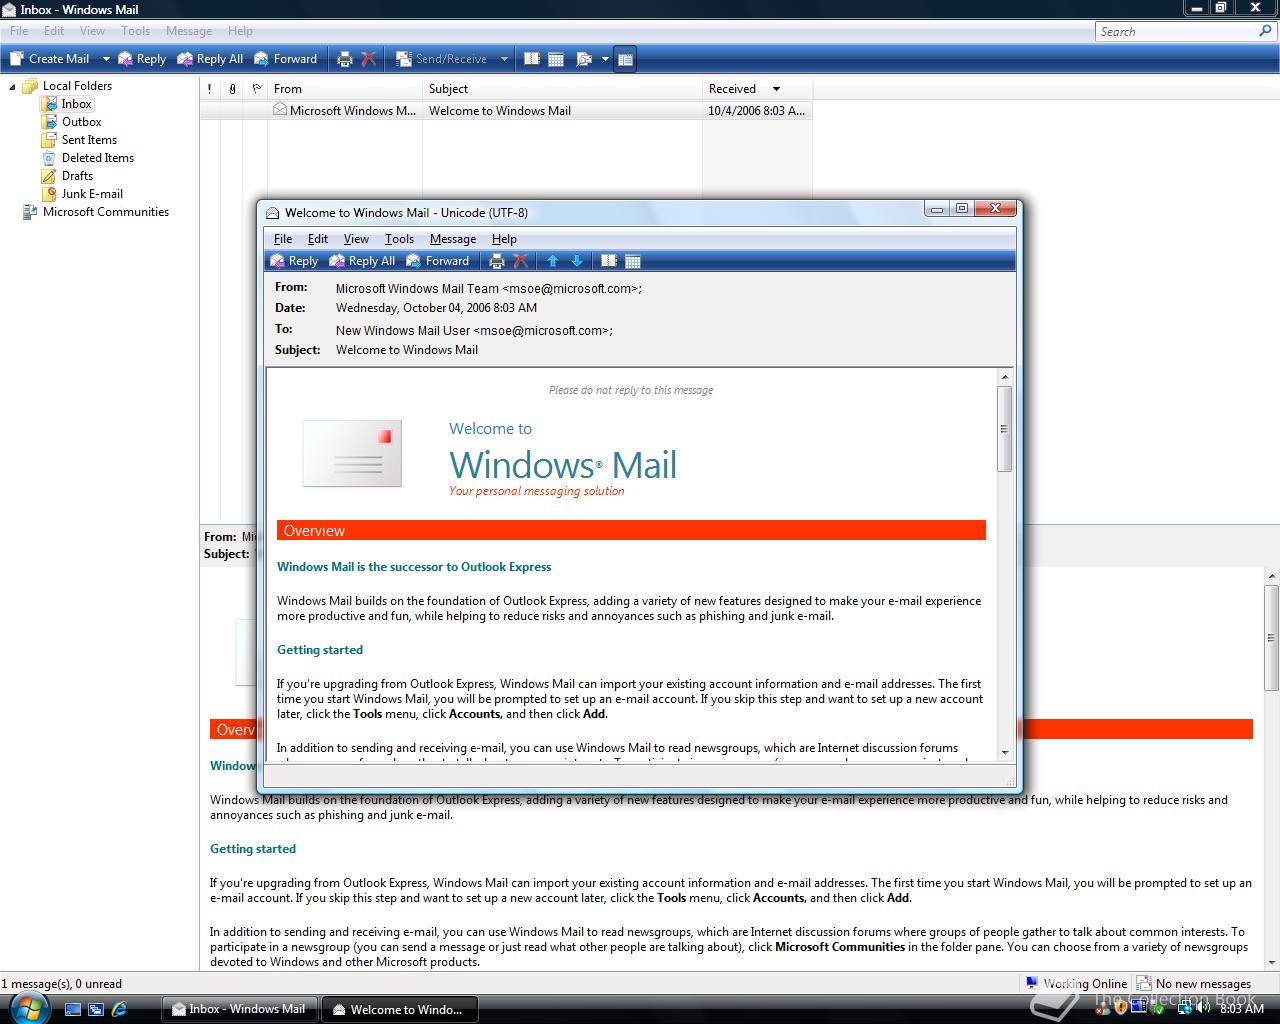Click Show Desktop in the Quick Launch

73,1010
